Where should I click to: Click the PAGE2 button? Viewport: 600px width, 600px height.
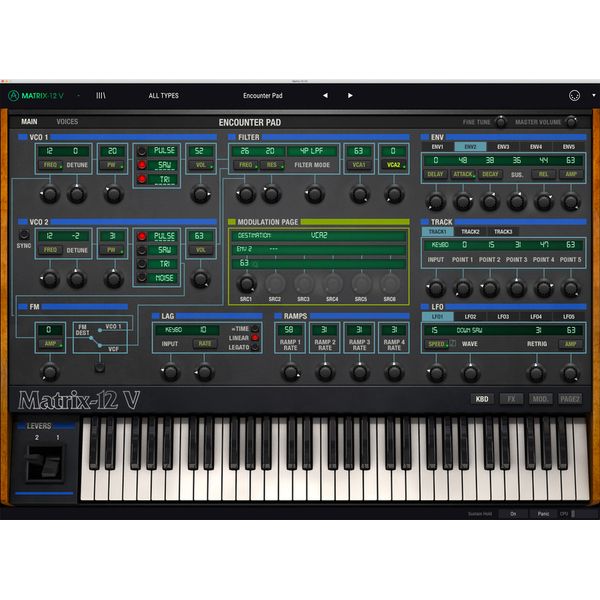point(570,399)
